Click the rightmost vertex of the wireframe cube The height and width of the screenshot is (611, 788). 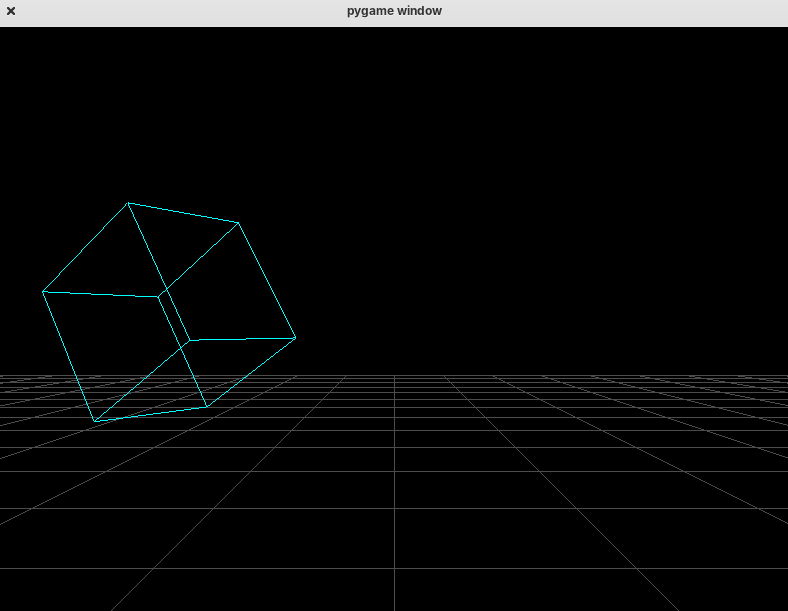pos(295,338)
